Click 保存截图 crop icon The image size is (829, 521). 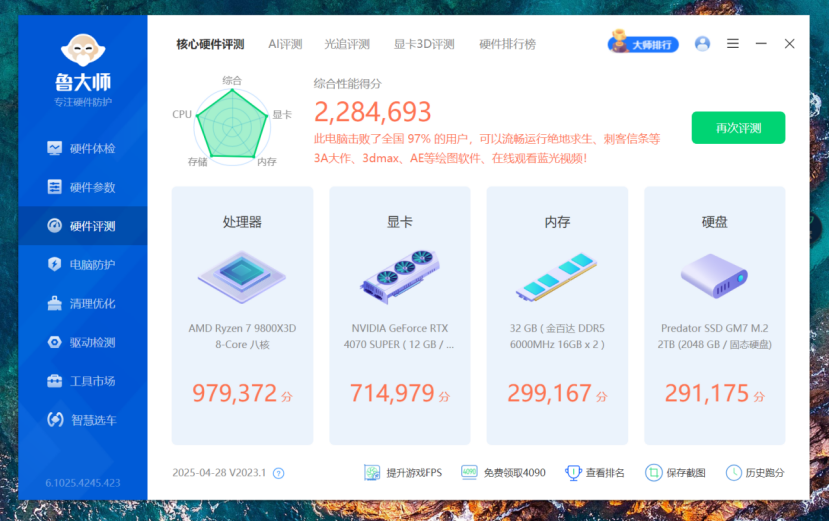click(653, 472)
